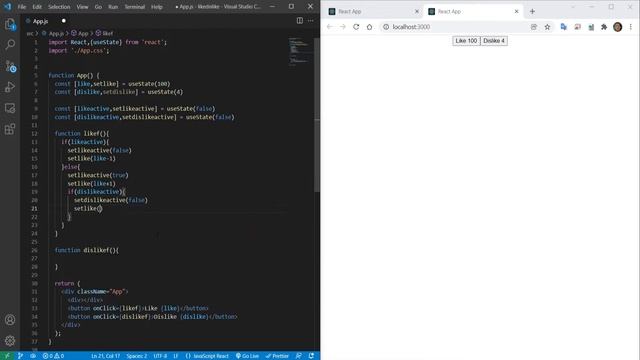View site information for localhost
The image size is (640, 360).
(386, 27)
